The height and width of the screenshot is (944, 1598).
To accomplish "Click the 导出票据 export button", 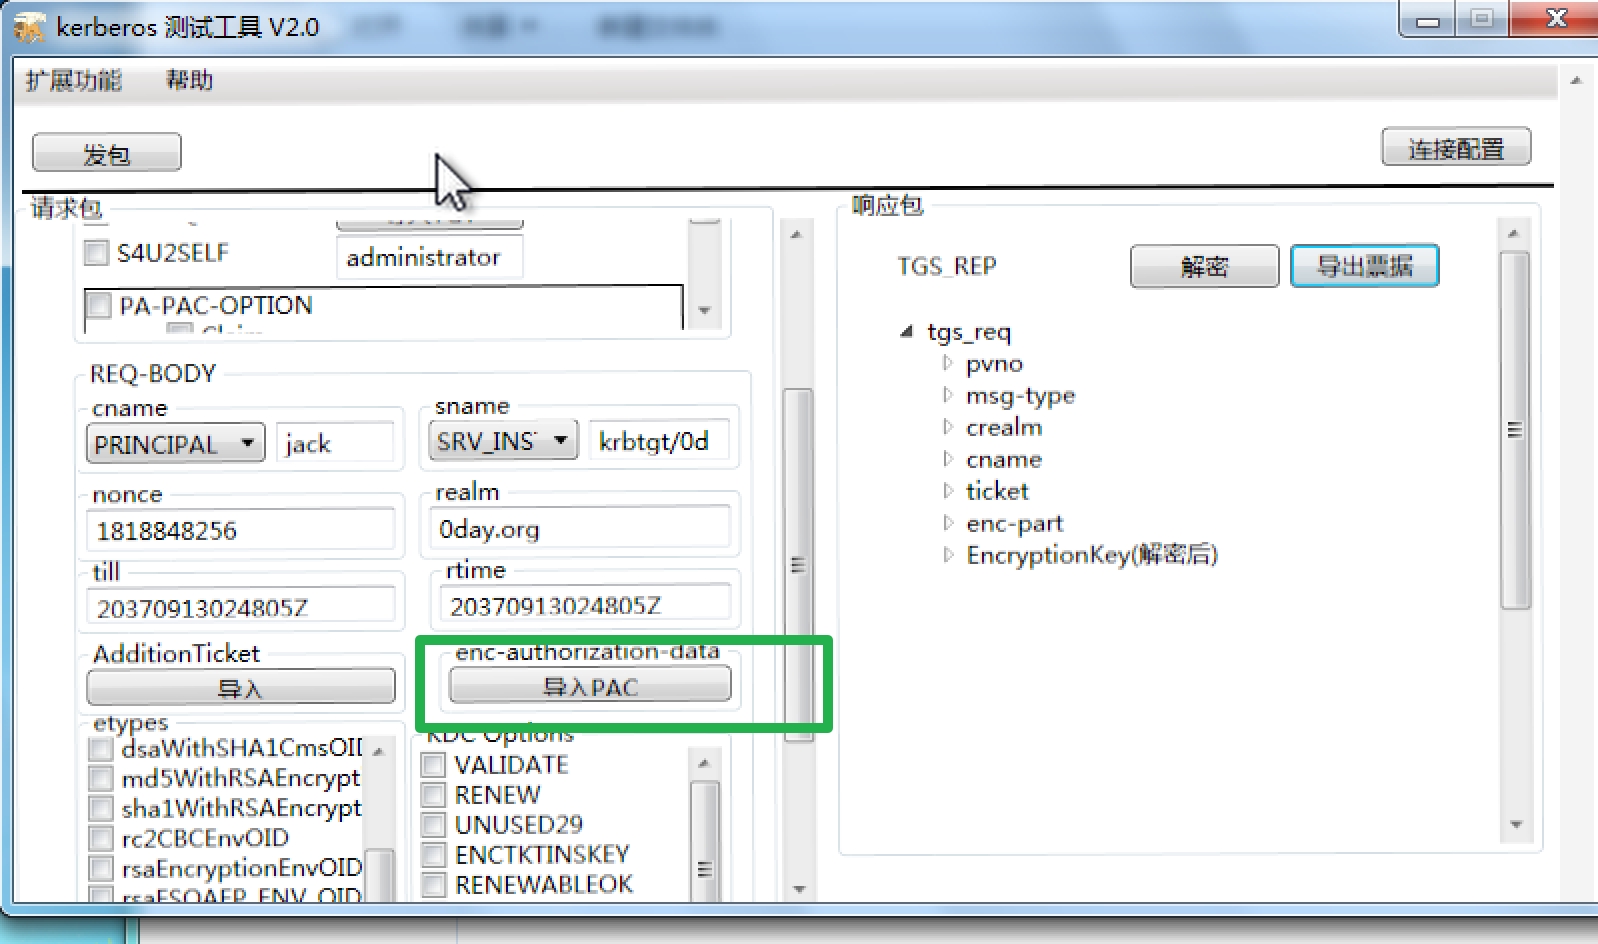I will pos(1364,266).
